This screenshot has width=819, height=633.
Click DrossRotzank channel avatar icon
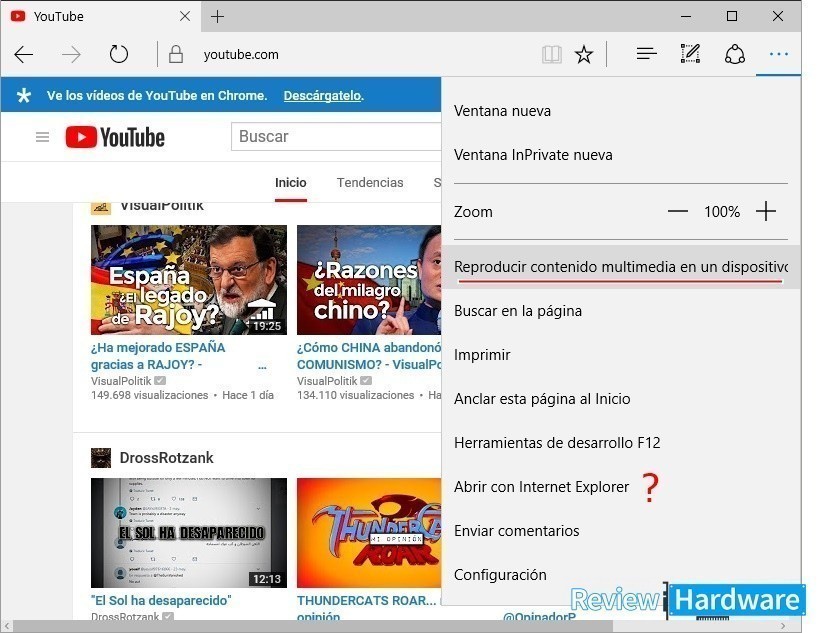pos(101,458)
